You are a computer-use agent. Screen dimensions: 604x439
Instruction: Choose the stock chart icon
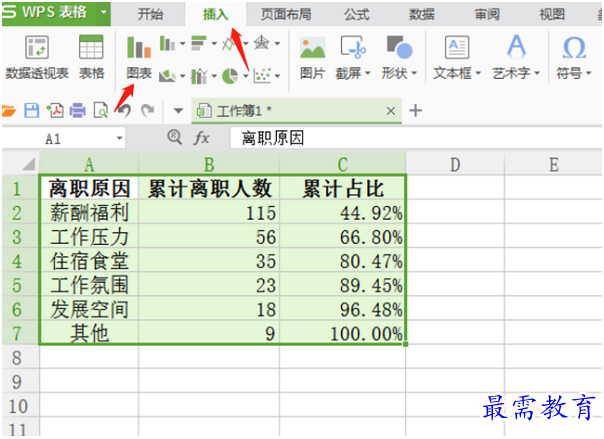pyautogui.click(x=199, y=75)
